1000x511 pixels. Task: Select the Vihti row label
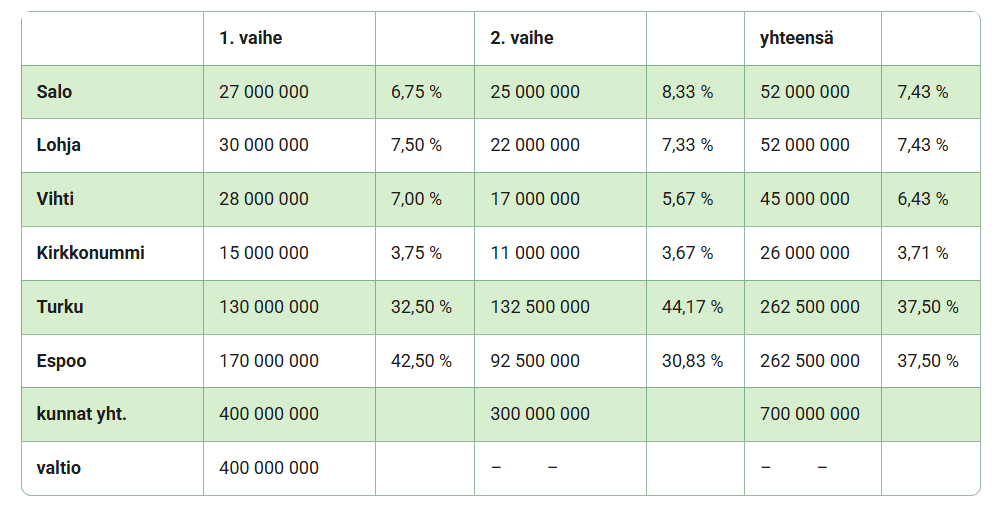pyautogui.click(x=55, y=199)
